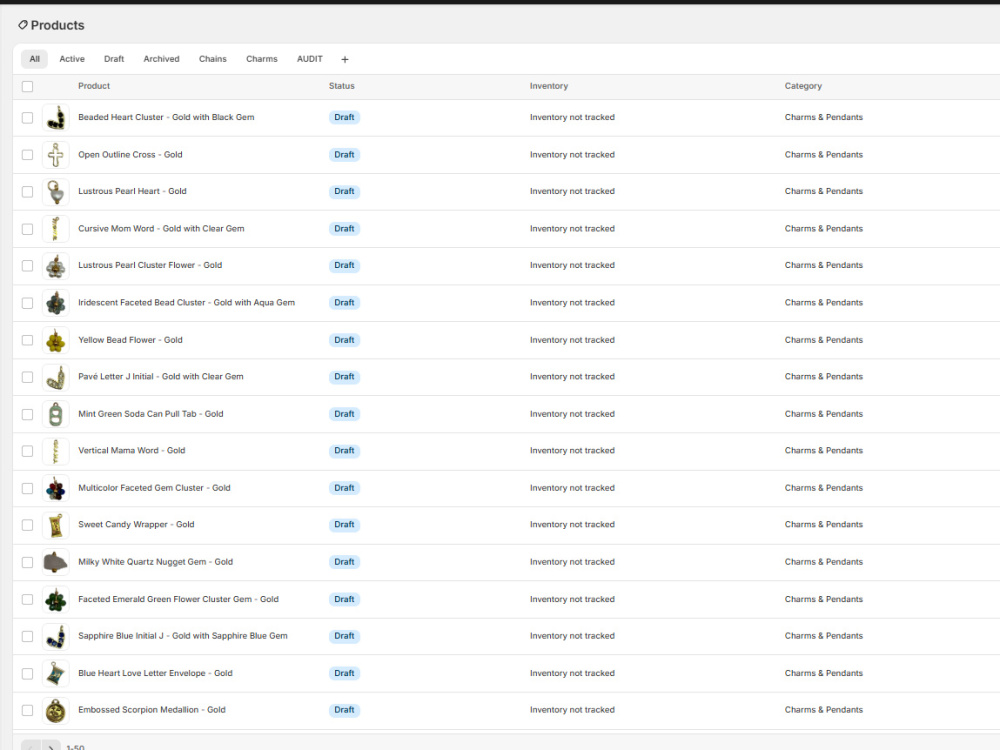Go to next page arrow

click(x=51, y=746)
